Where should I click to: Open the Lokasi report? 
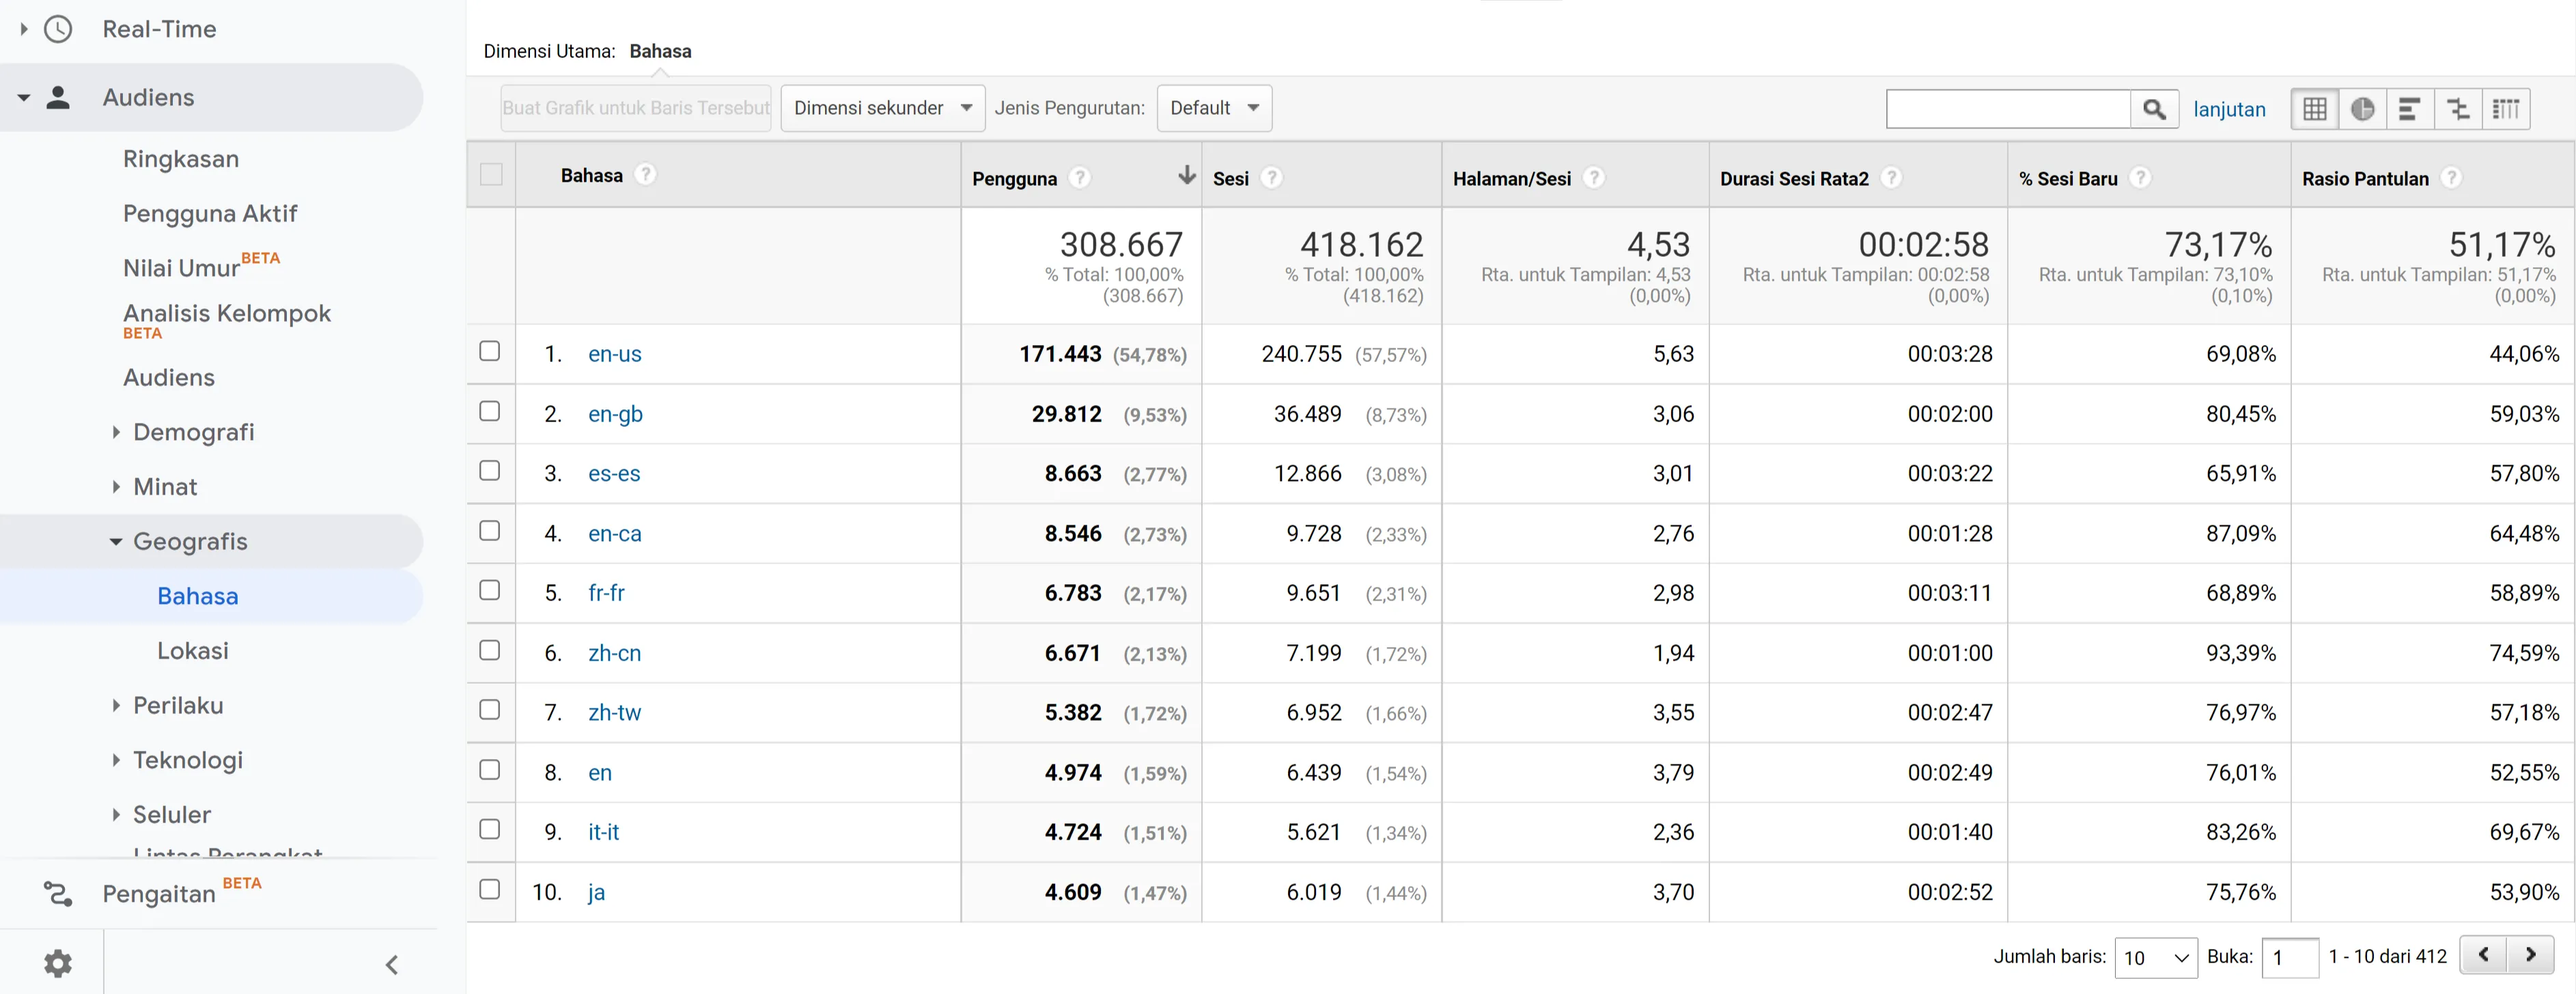tap(193, 651)
